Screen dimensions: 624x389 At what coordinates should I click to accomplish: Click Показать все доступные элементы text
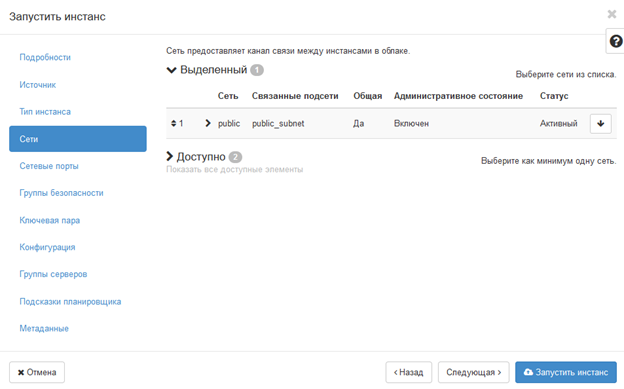(x=234, y=170)
